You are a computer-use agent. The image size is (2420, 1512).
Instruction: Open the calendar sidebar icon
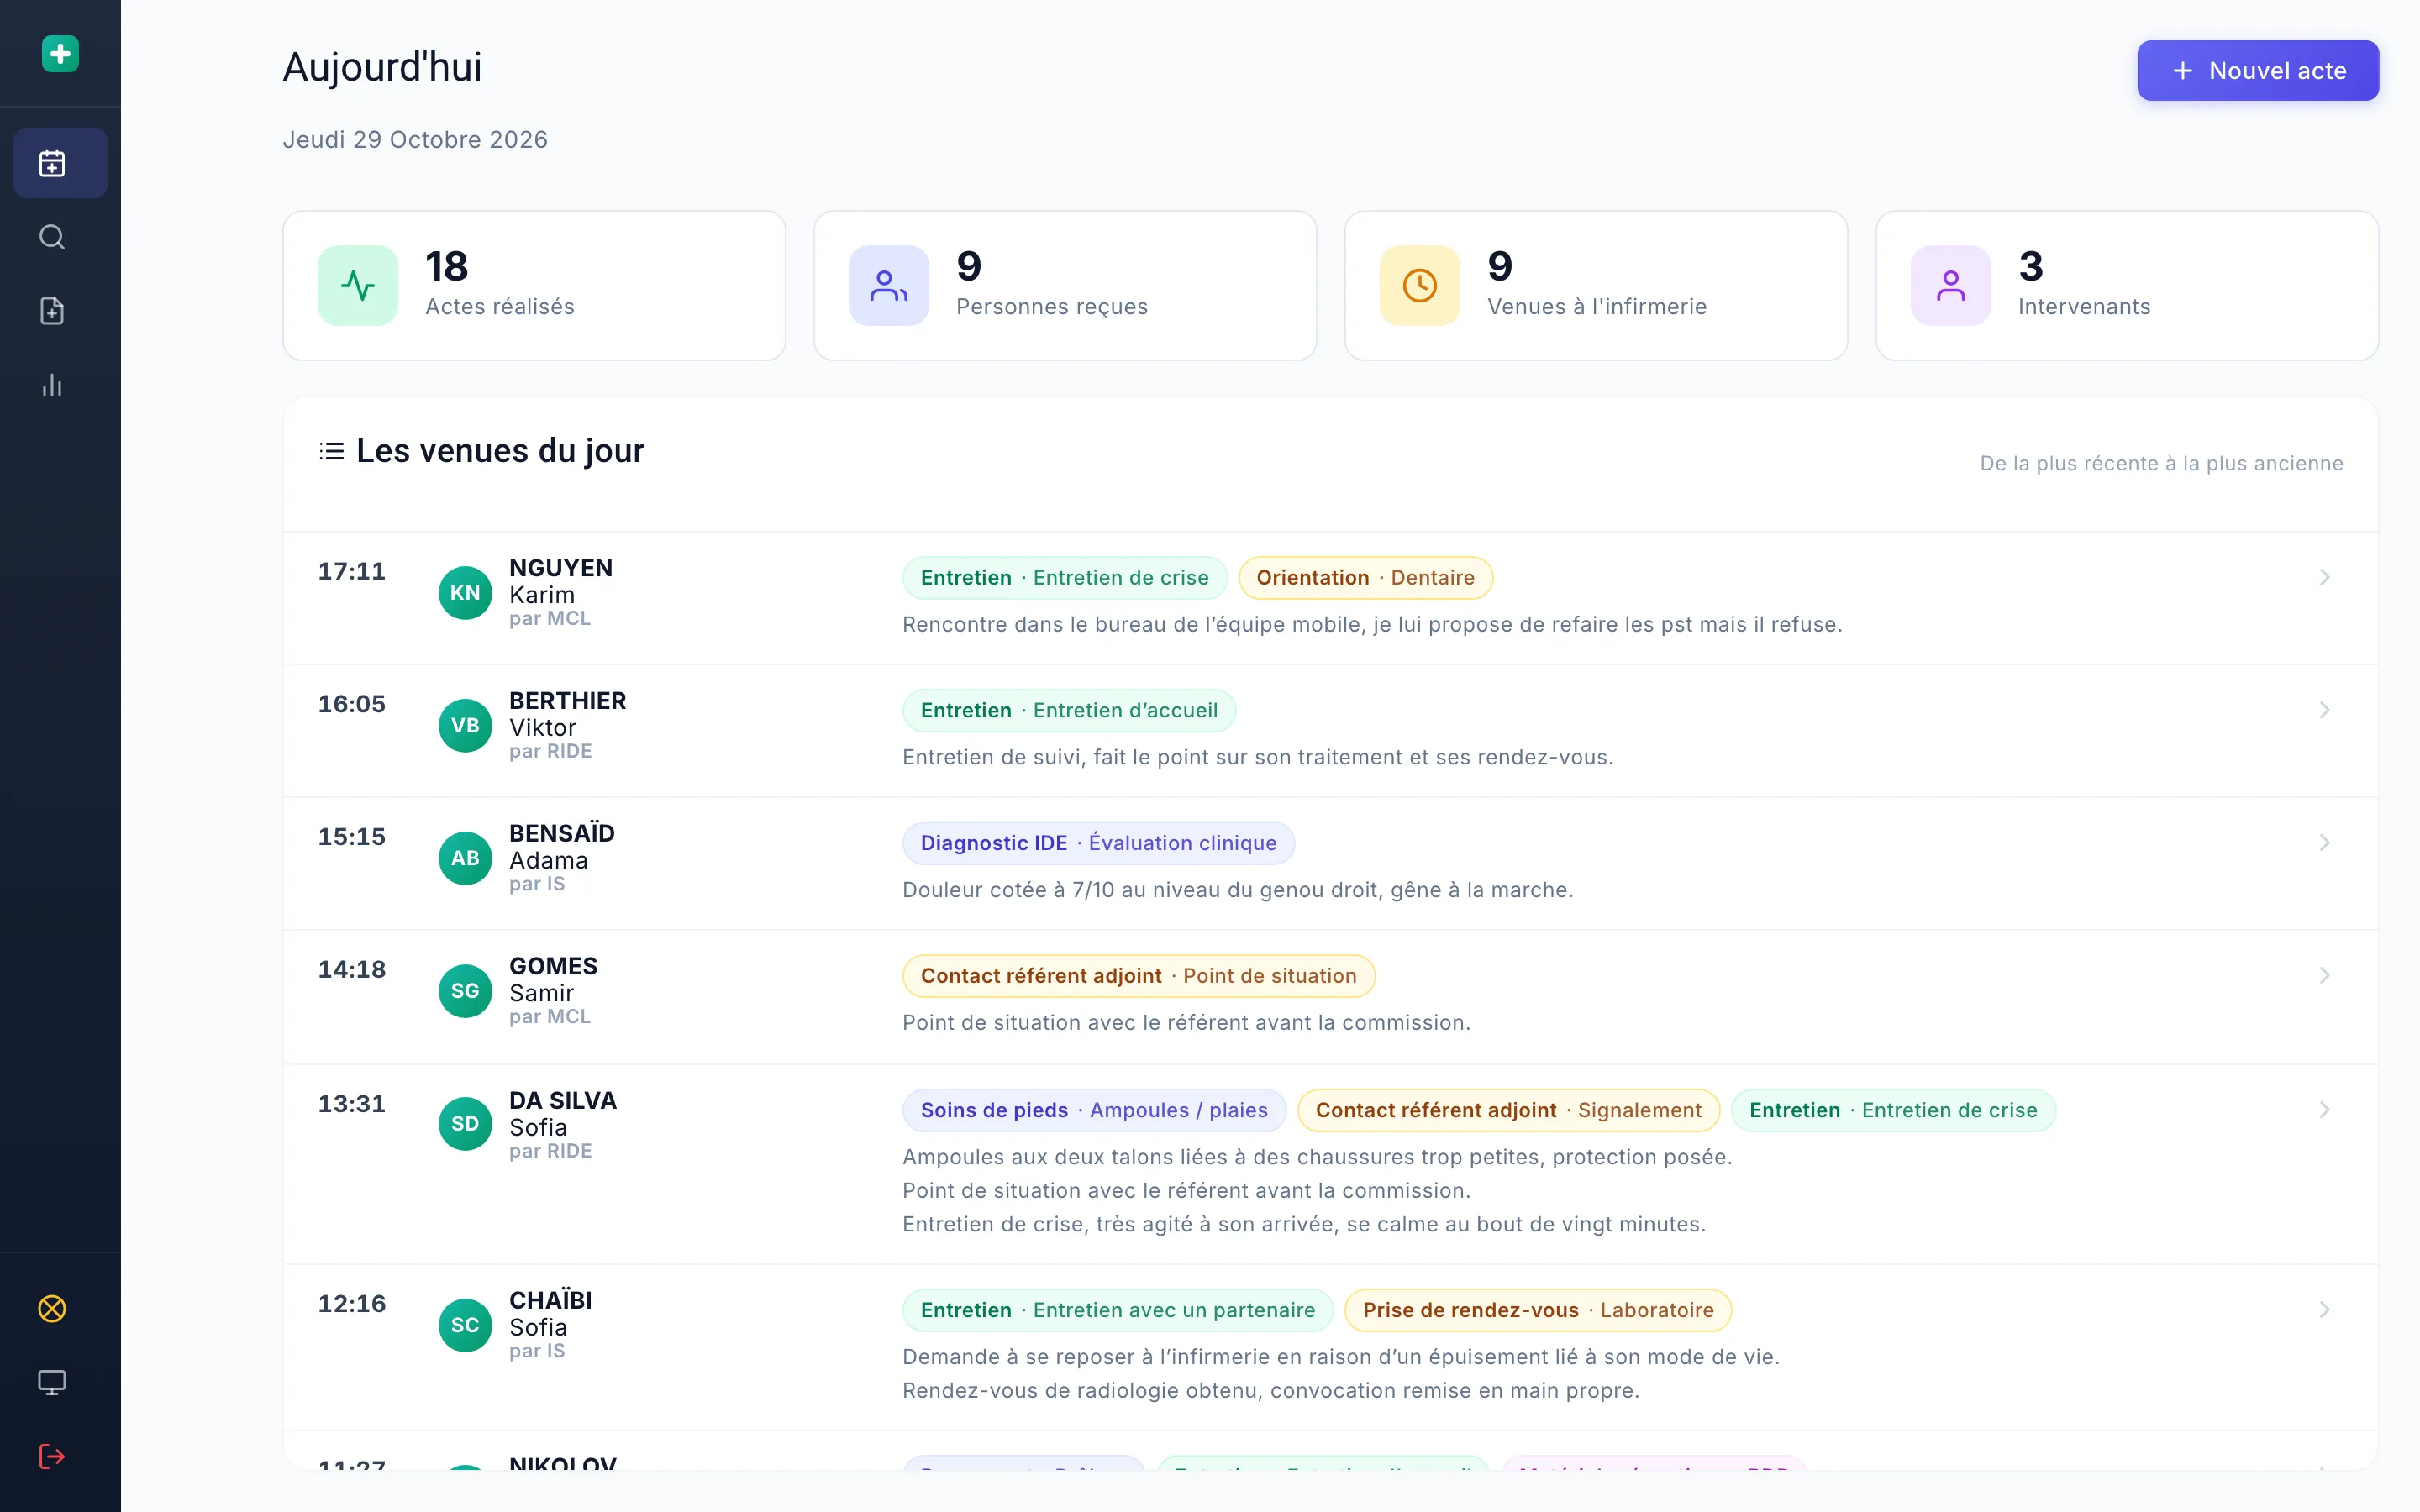pos(52,163)
